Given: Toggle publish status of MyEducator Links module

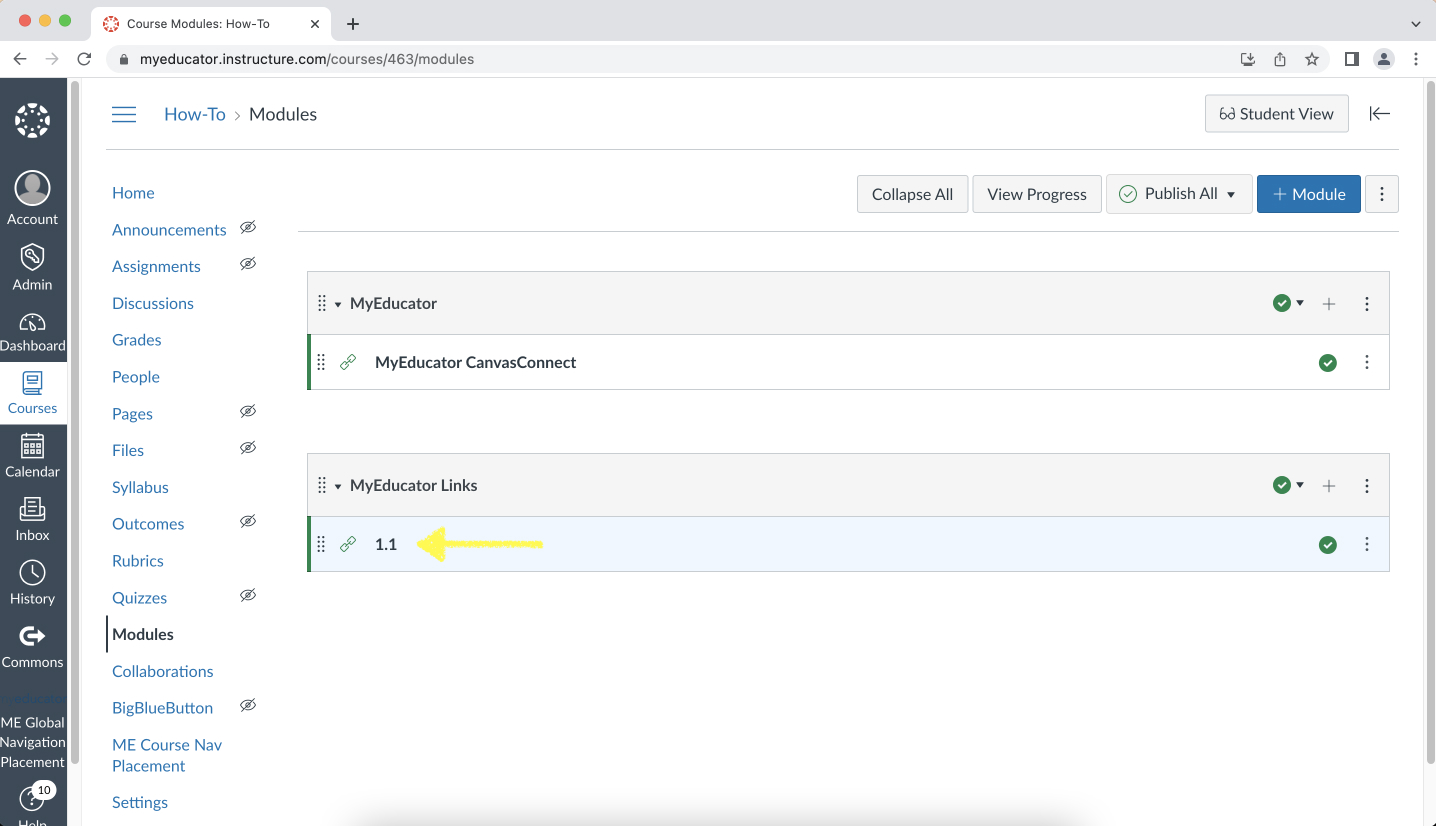Looking at the screenshot, I should click(x=1288, y=485).
